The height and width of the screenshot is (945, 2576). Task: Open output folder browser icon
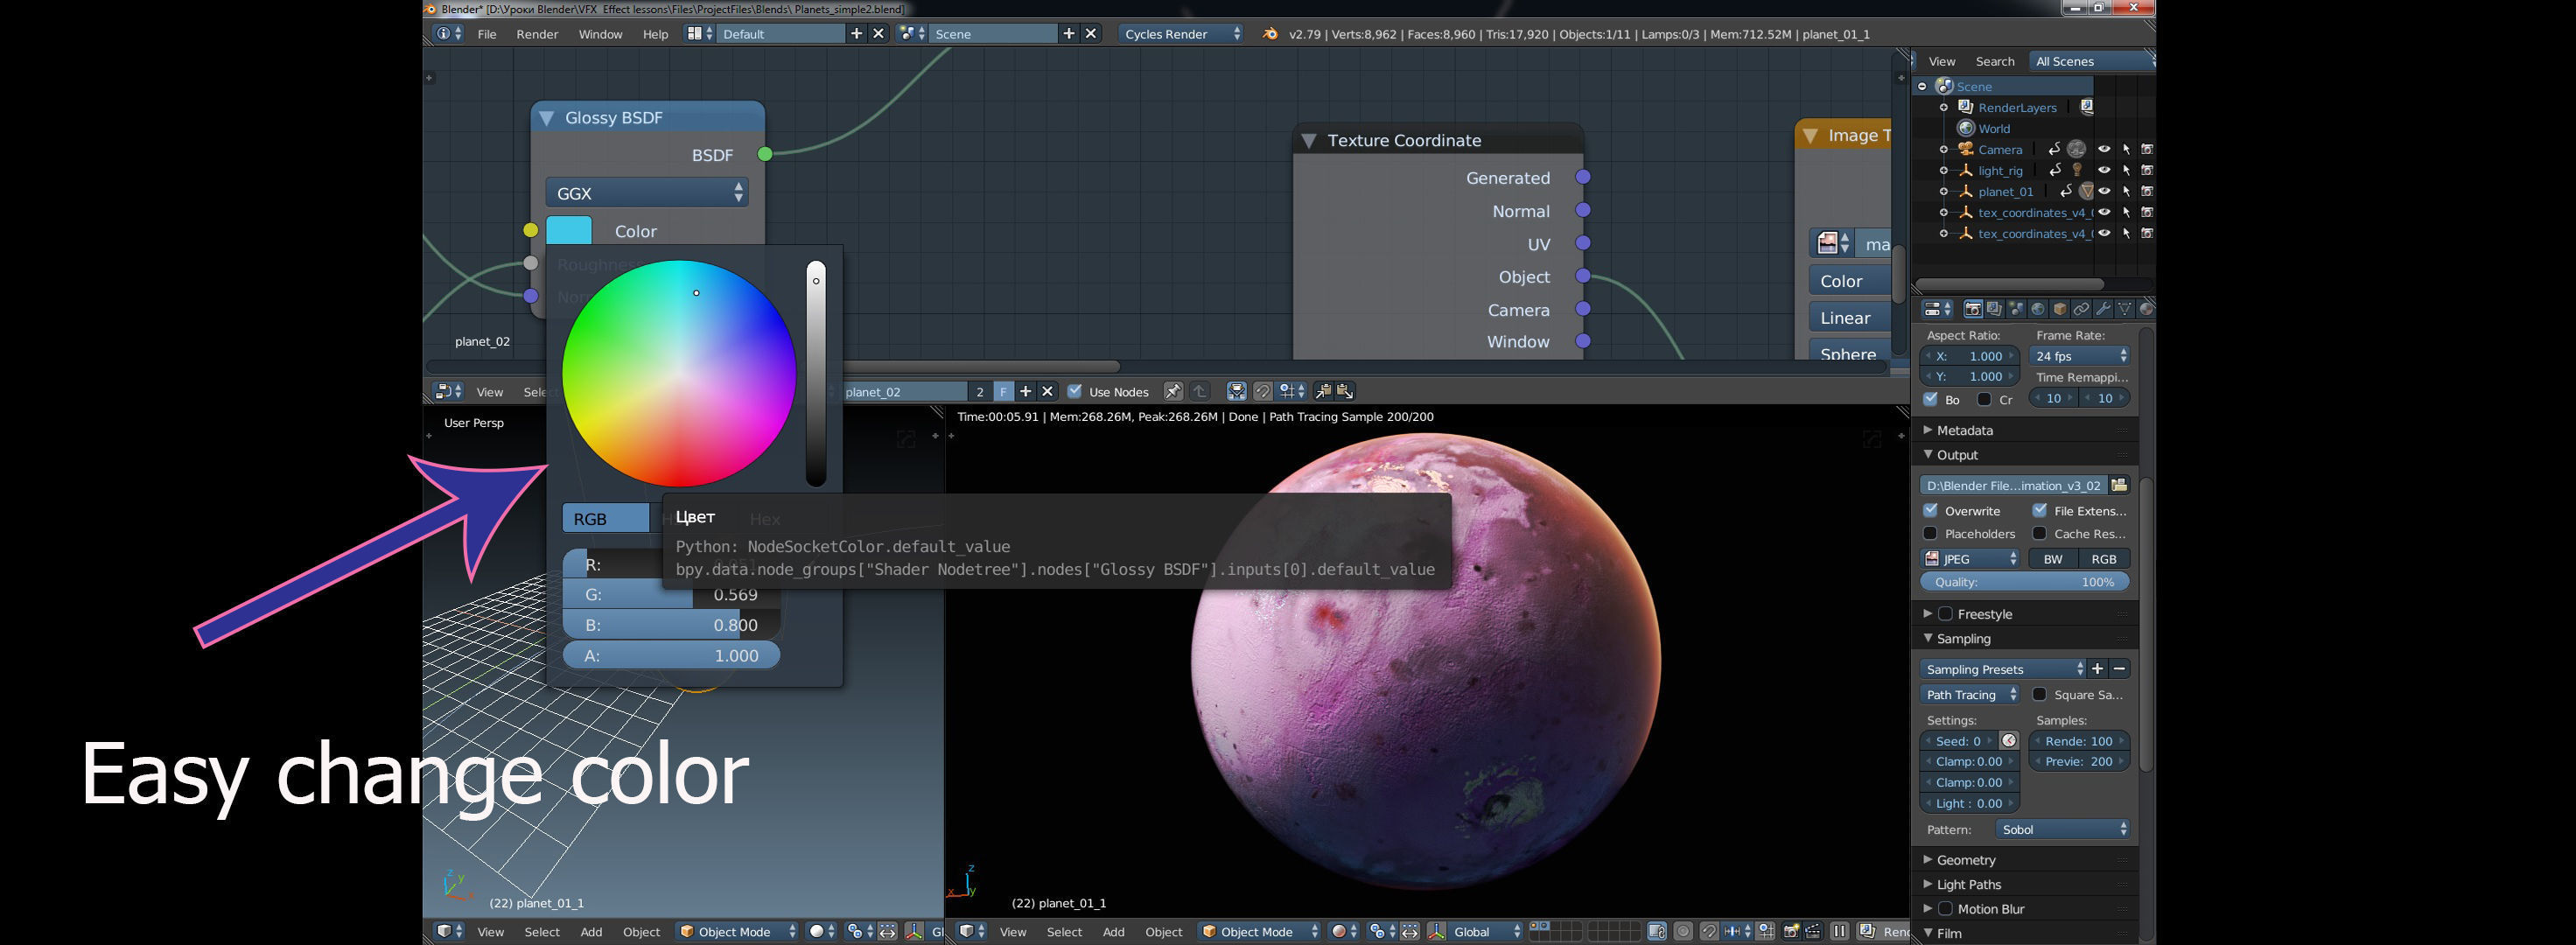tap(2118, 485)
